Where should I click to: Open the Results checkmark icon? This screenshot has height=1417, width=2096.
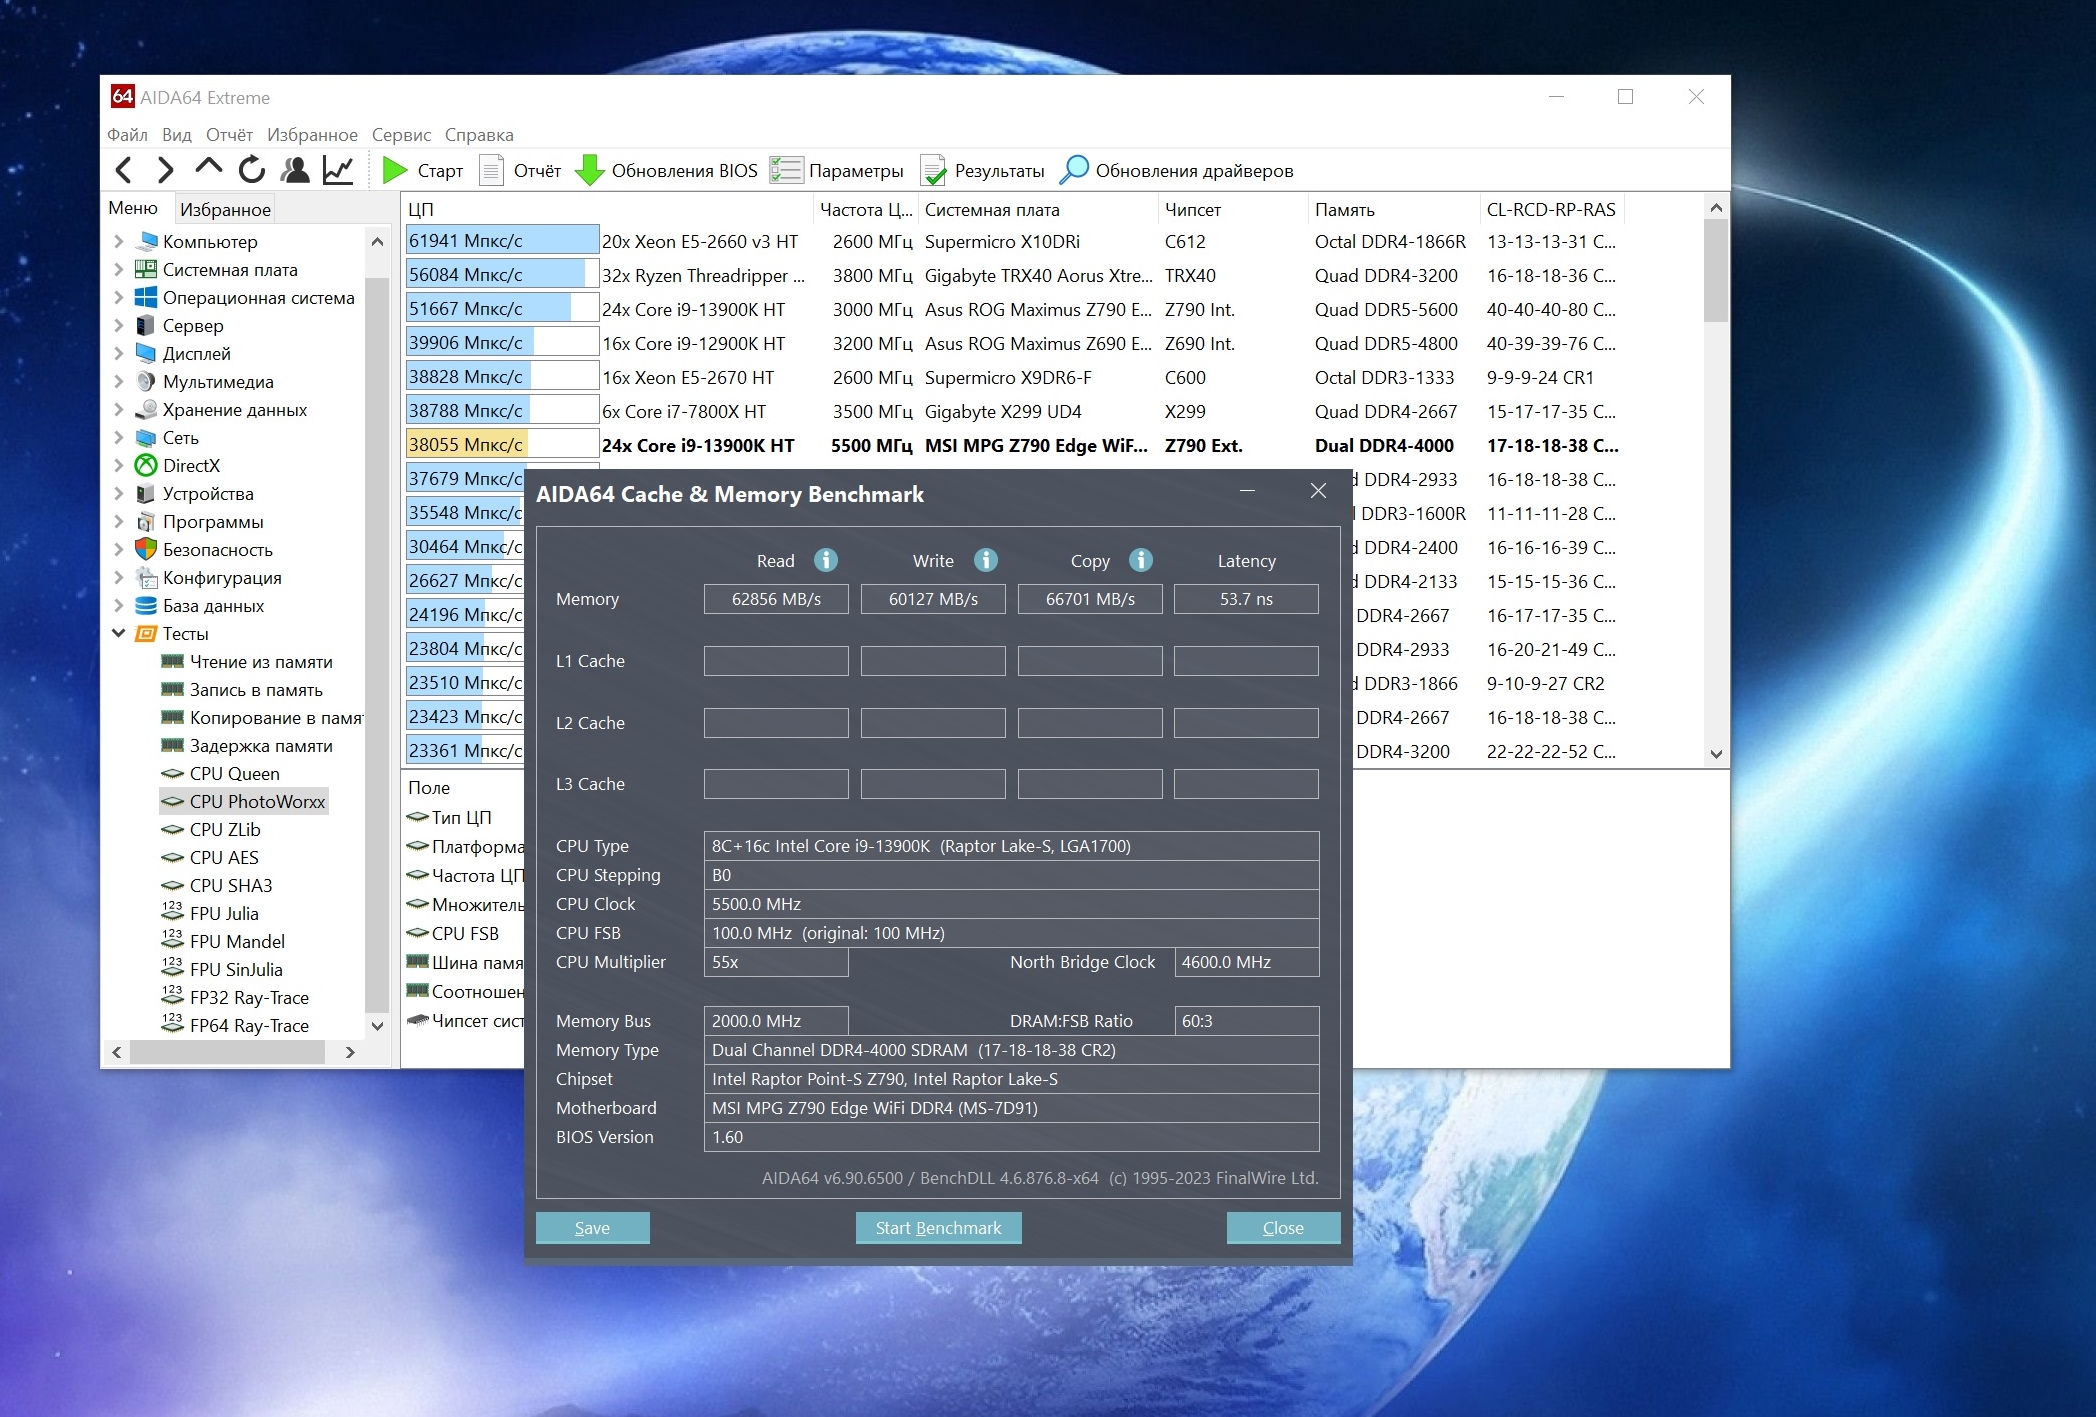coord(932,170)
